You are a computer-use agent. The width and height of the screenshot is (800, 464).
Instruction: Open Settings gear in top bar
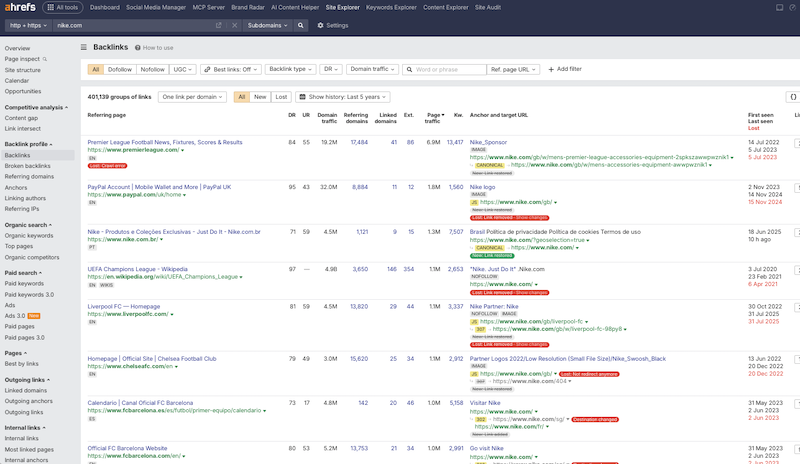tap(333, 25)
